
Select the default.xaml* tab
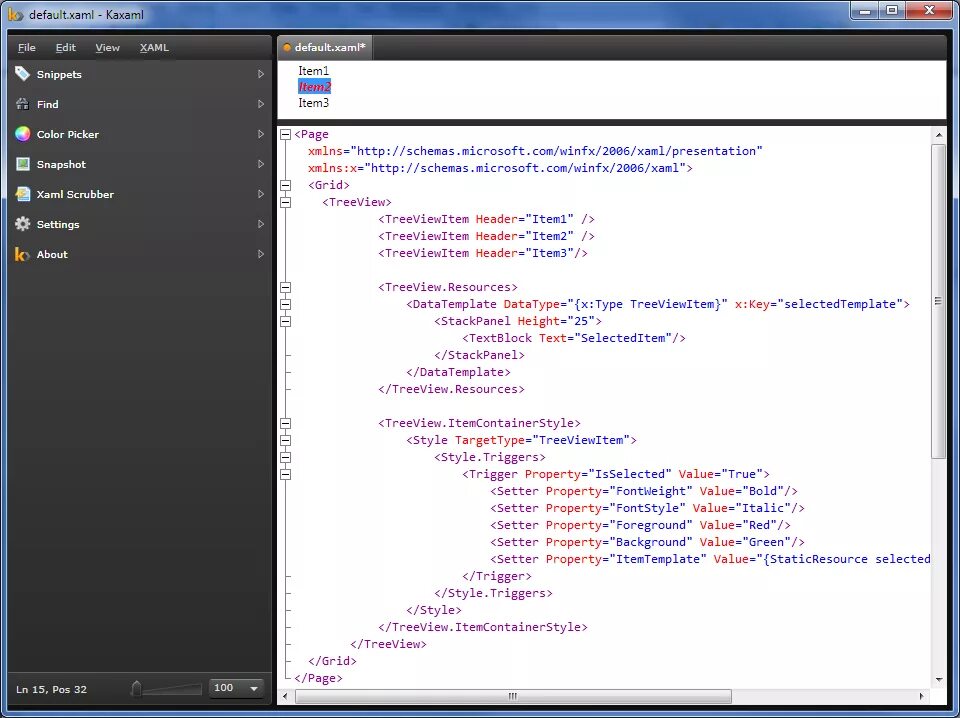[x=324, y=48]
